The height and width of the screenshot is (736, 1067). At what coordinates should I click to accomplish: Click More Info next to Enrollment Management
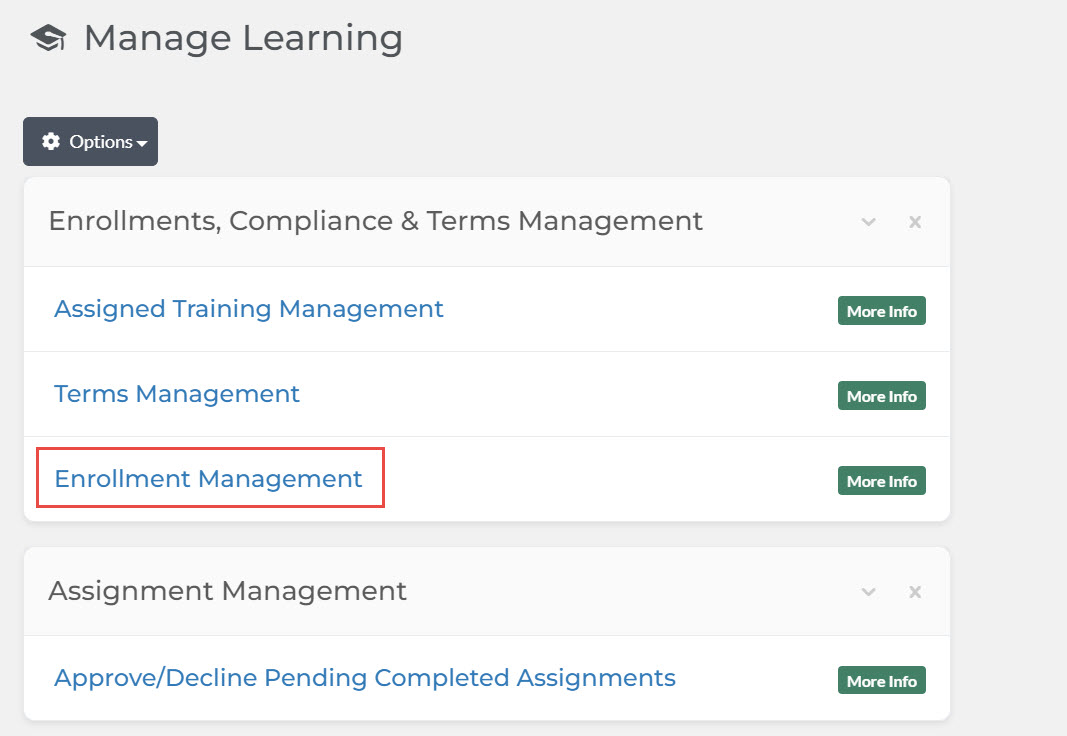[881, 481]
